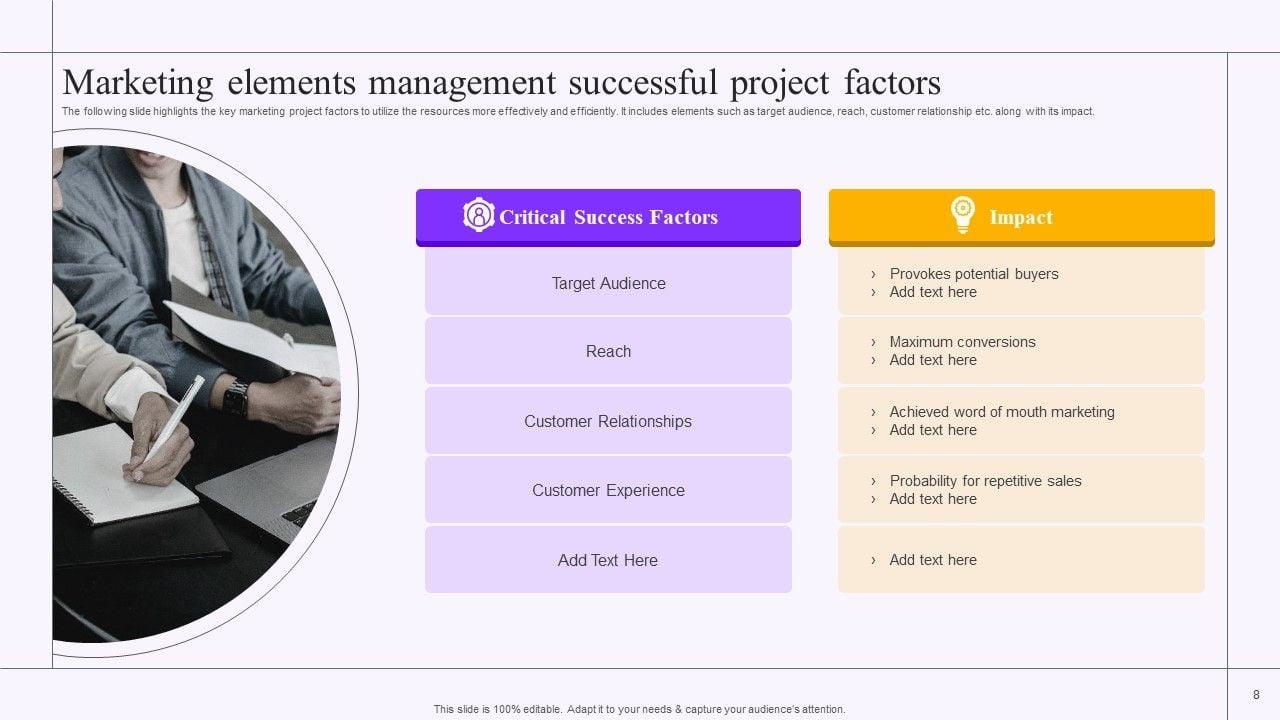Select the Customer Relationships box
Image resolution: width=1280 pixels, height=720 pixels.
tap(608, 421)
